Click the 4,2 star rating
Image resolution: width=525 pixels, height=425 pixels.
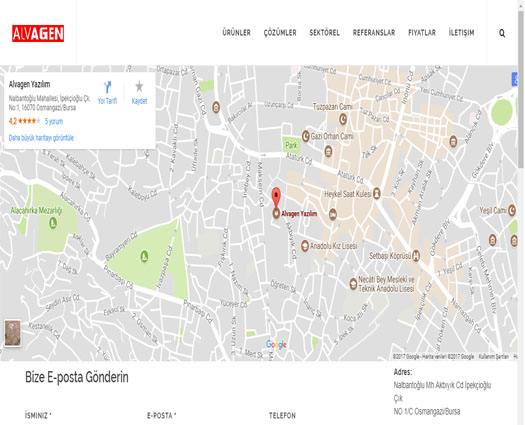click(x=24, y=121)
